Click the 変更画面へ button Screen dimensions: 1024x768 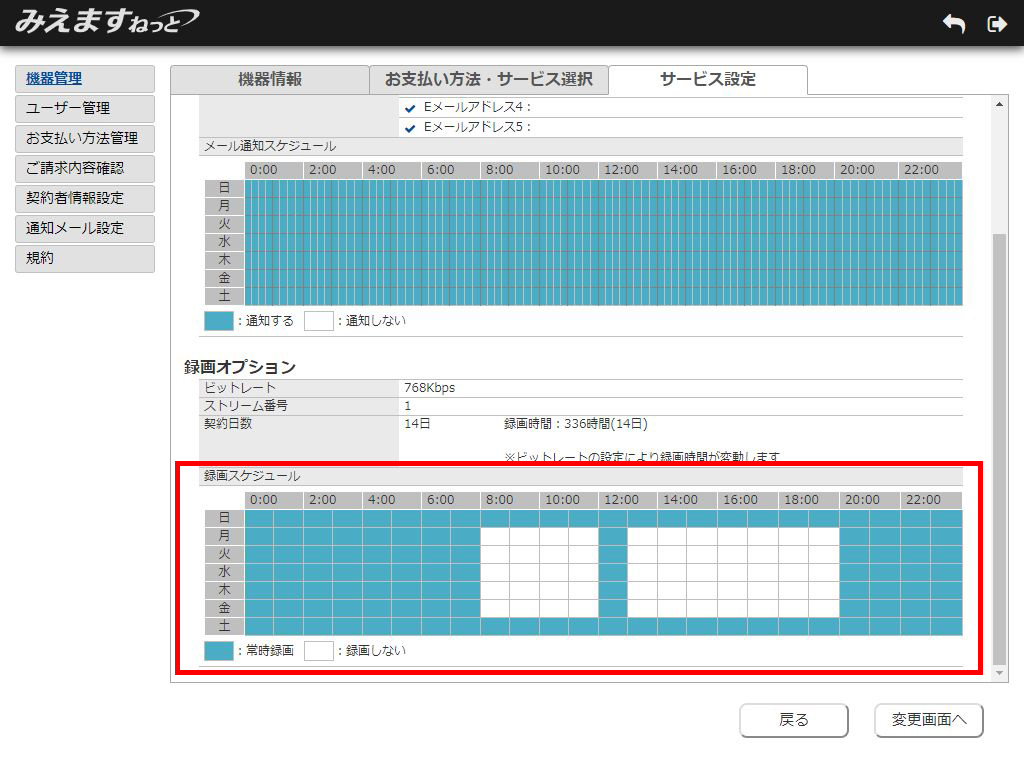click(x=928, y=720)
